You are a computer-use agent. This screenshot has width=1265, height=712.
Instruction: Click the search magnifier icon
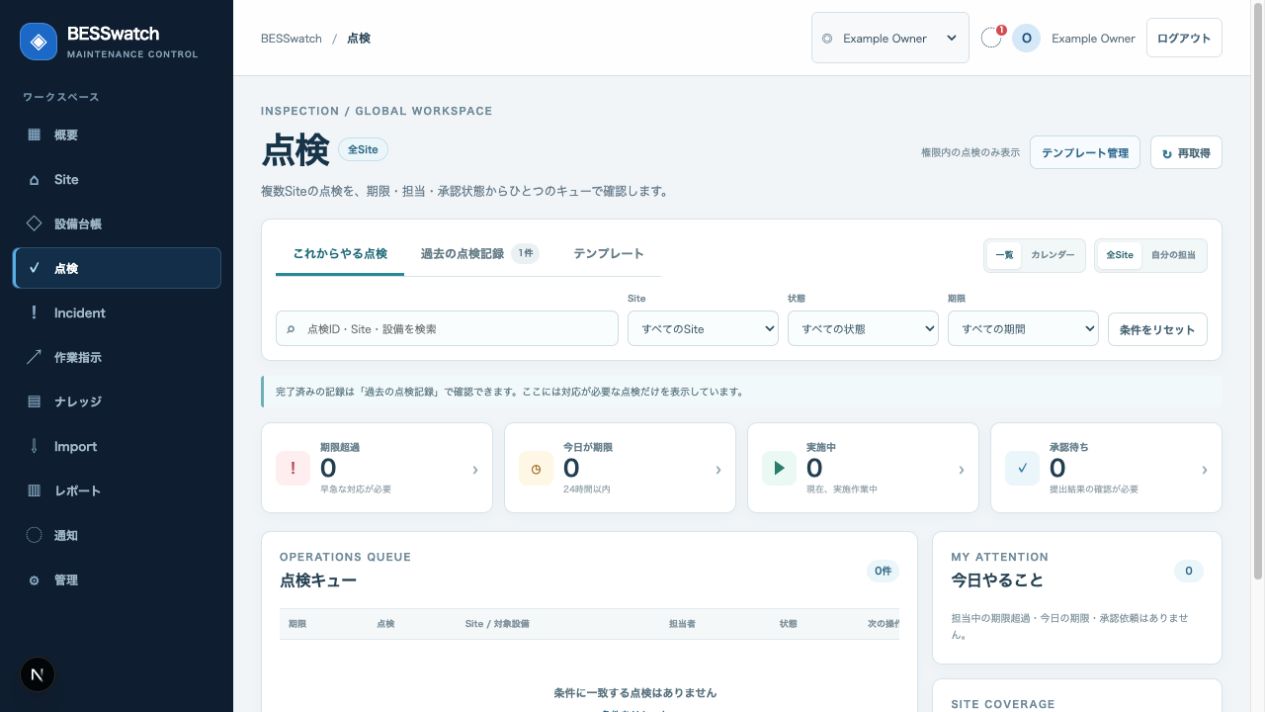point(291,328)
